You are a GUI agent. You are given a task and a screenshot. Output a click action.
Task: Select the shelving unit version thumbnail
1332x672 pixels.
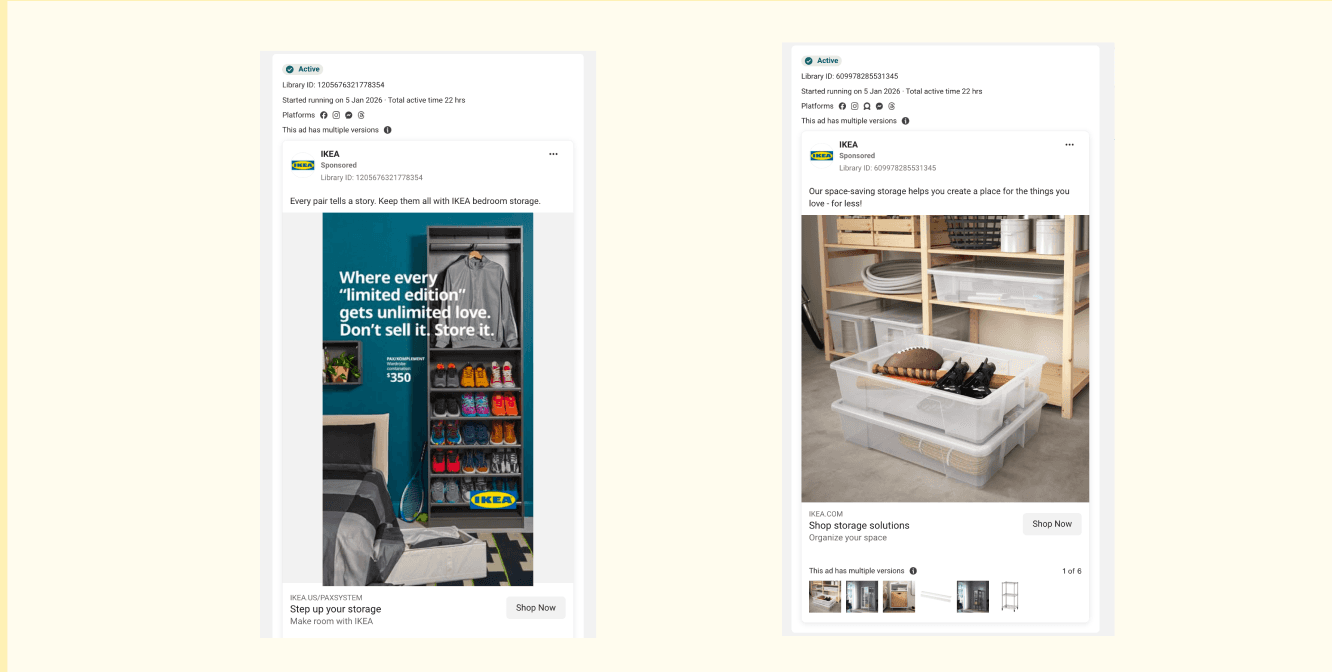tap(1009, 595)
